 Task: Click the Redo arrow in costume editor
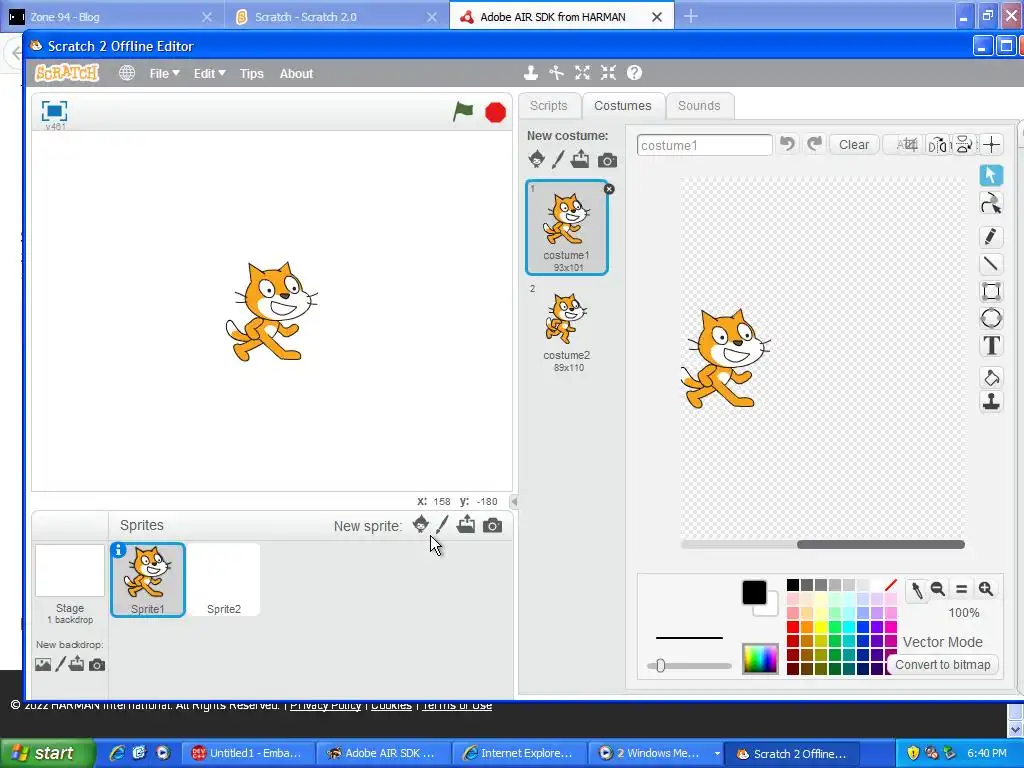(814, 144)
